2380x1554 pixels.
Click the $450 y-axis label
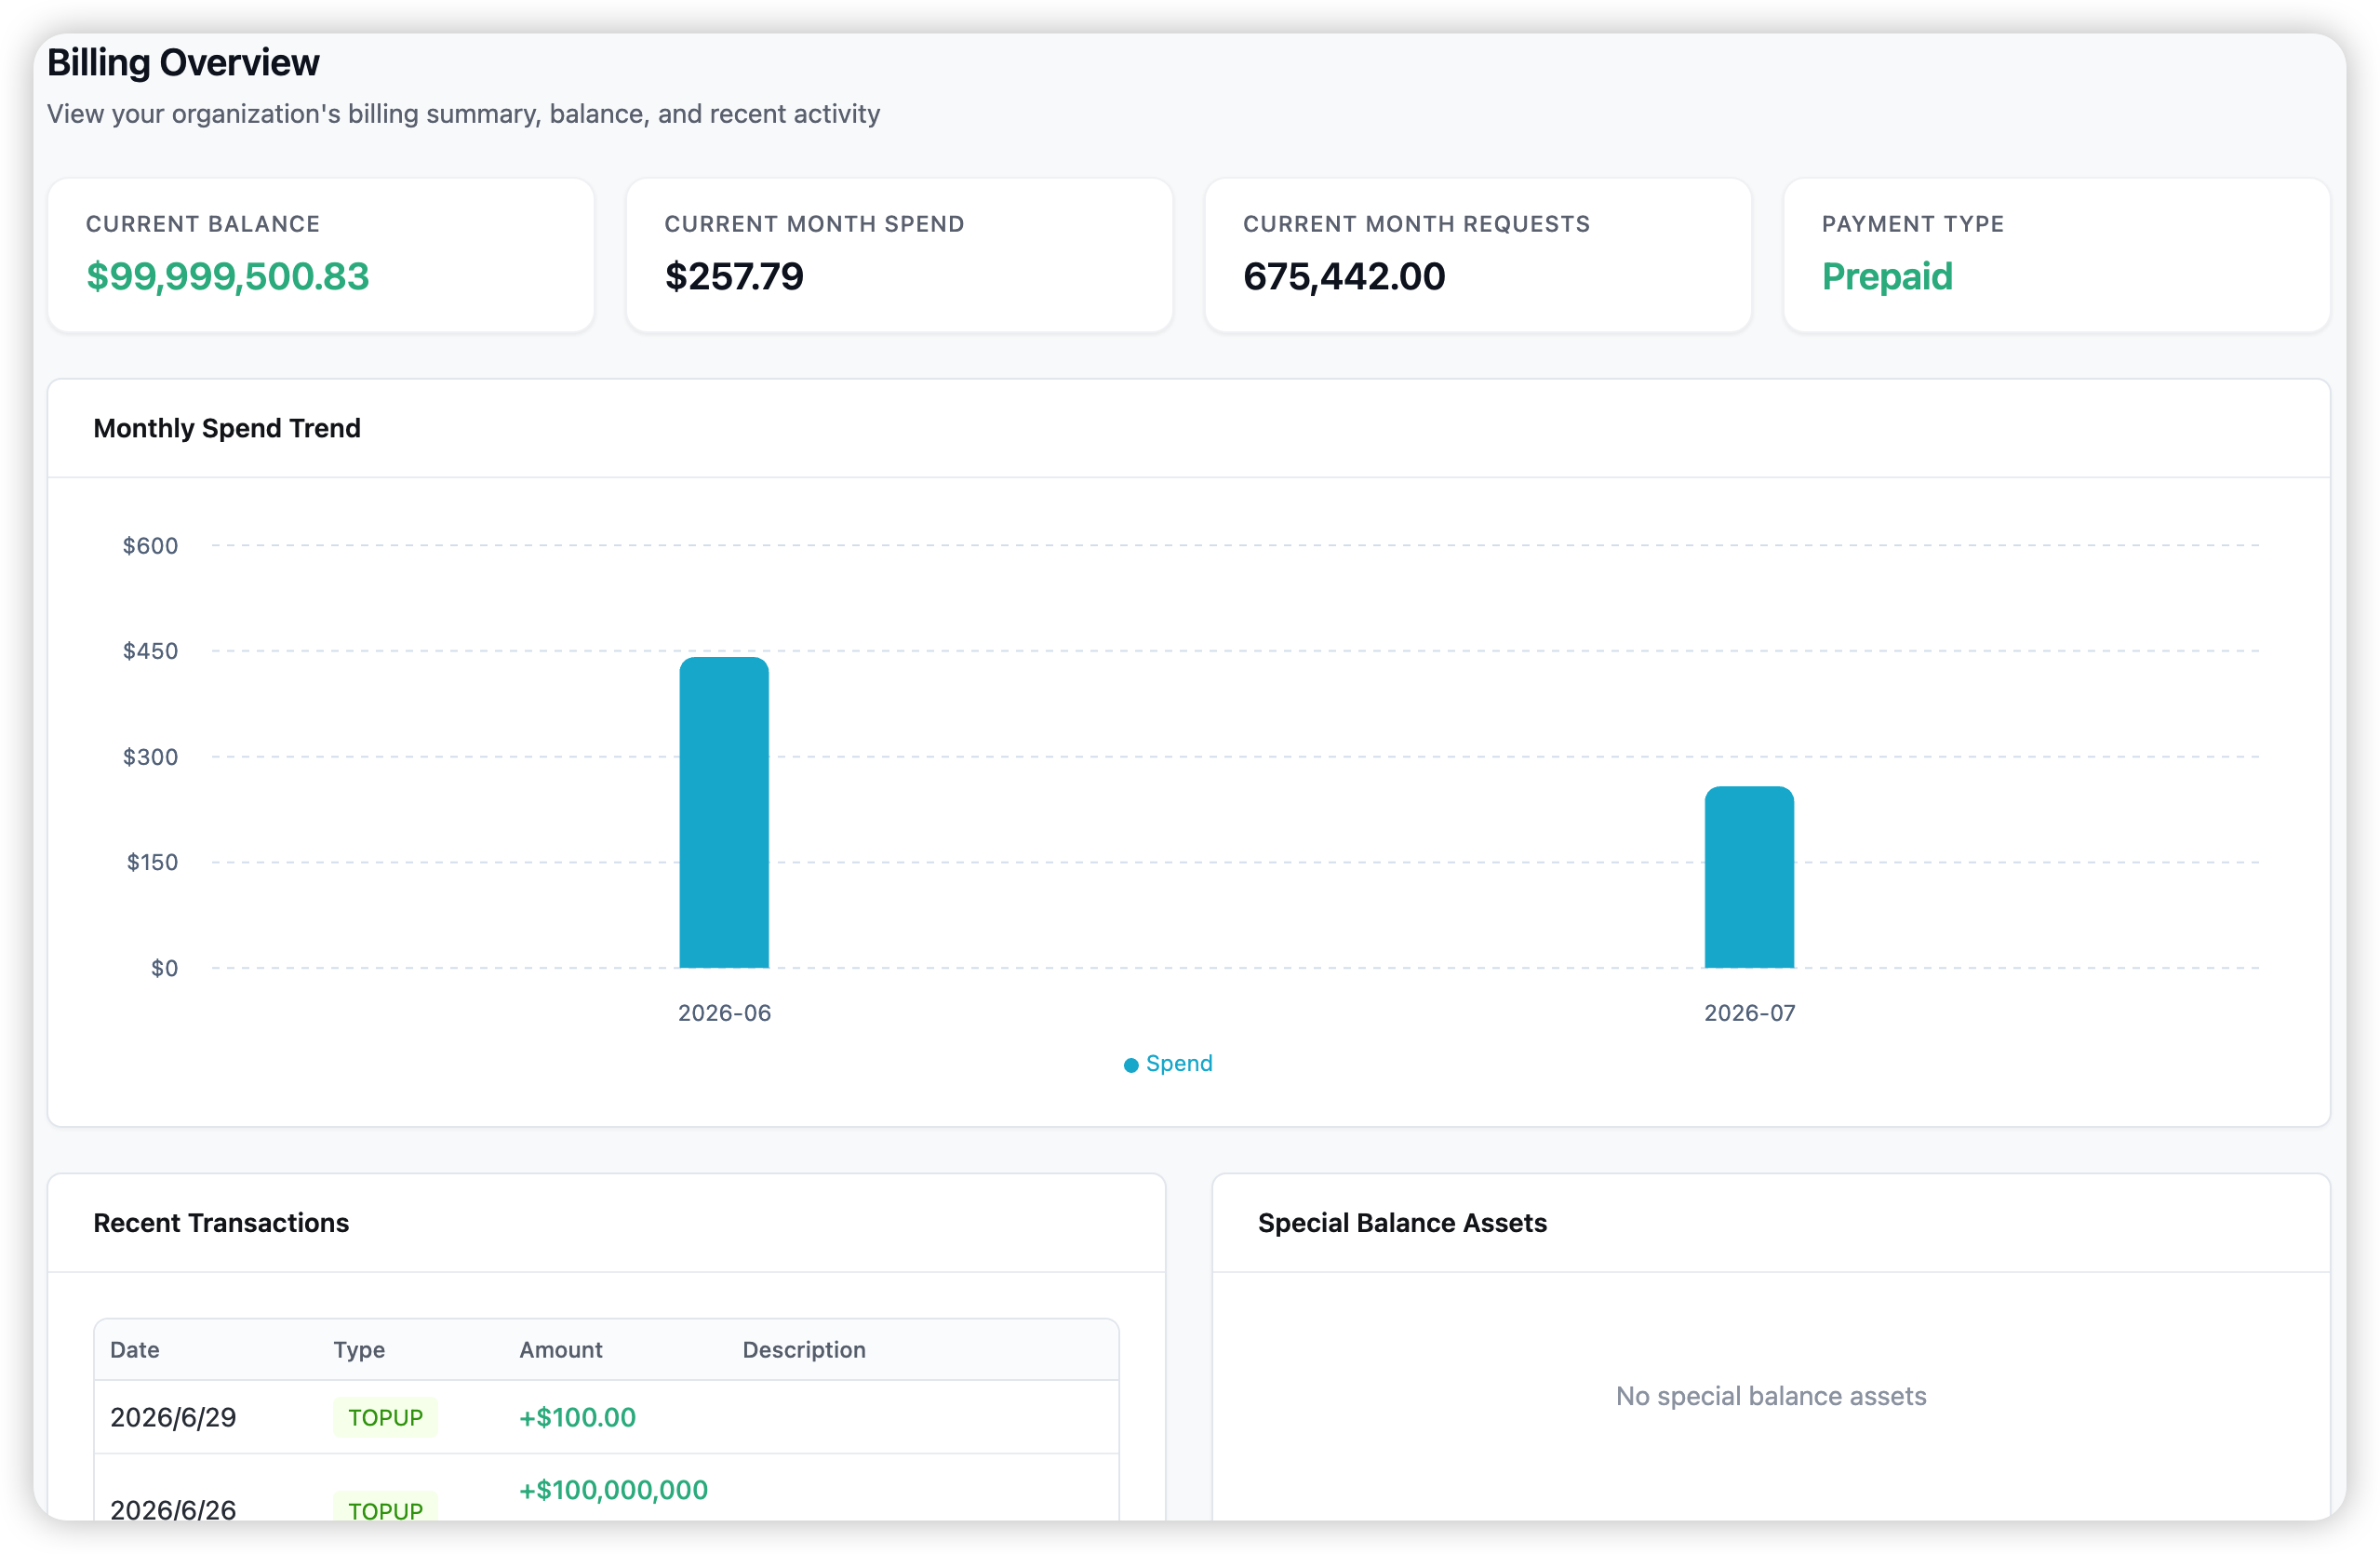[x=150, y=651]
